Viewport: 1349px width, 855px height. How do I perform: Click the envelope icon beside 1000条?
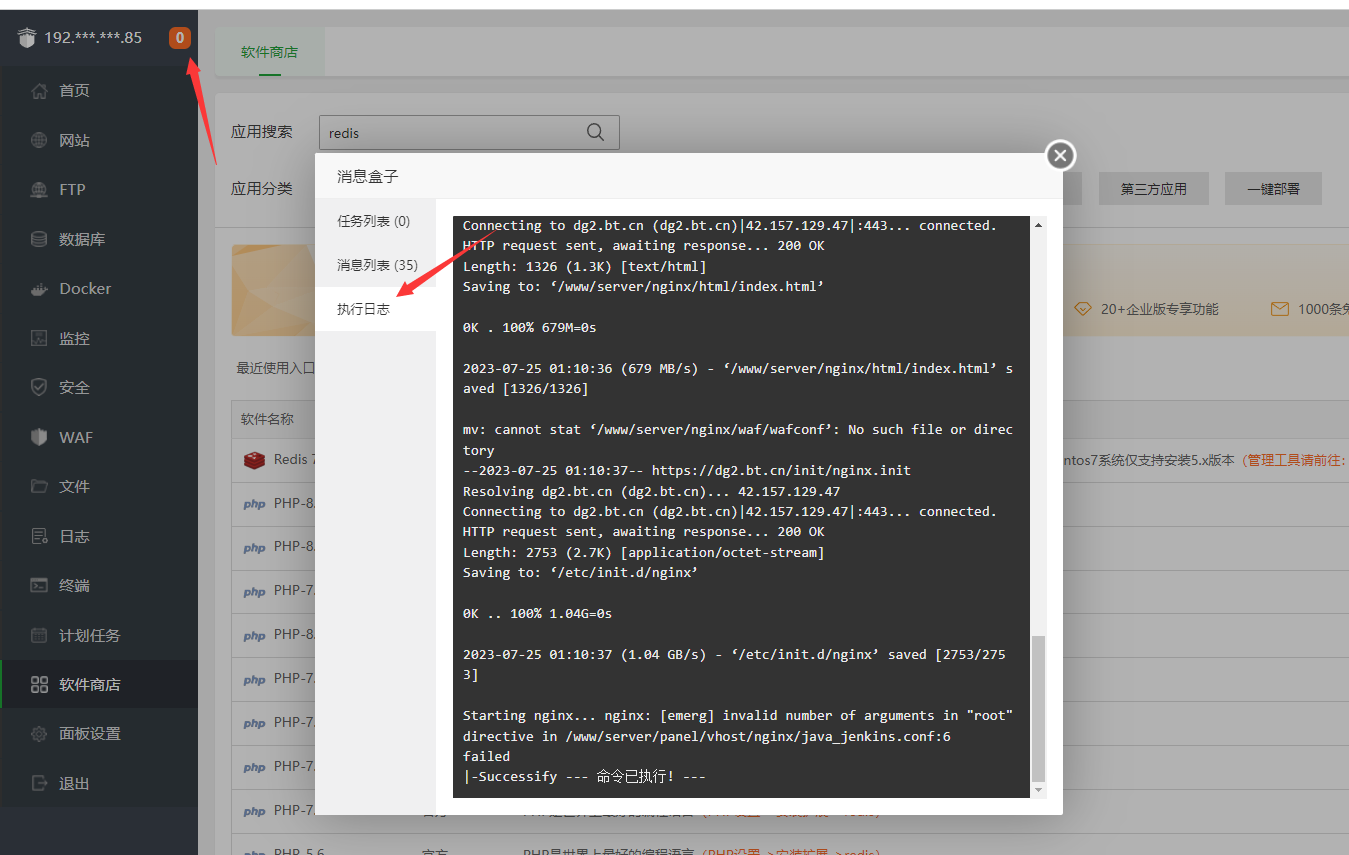click(1279, 309)
